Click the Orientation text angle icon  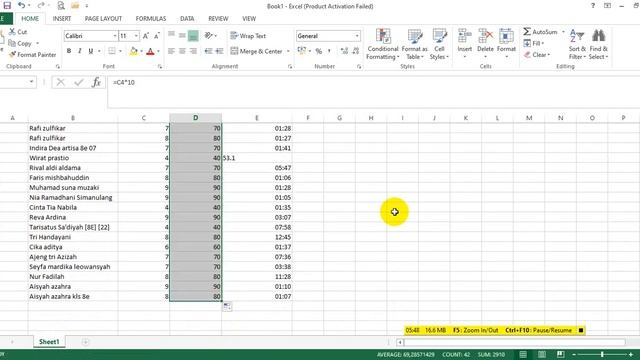[209, 36]
